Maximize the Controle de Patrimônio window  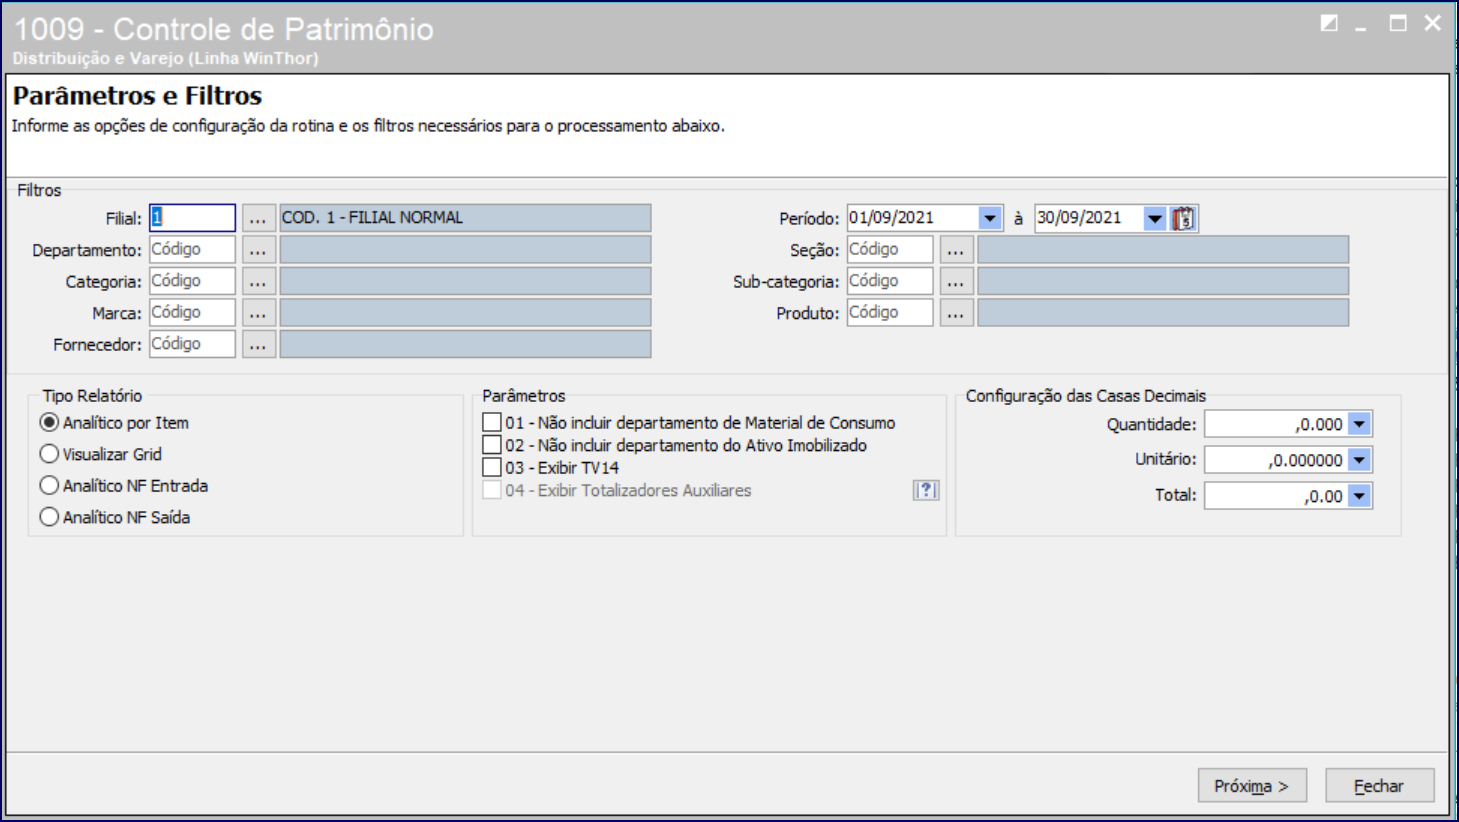pos(1398,23)
